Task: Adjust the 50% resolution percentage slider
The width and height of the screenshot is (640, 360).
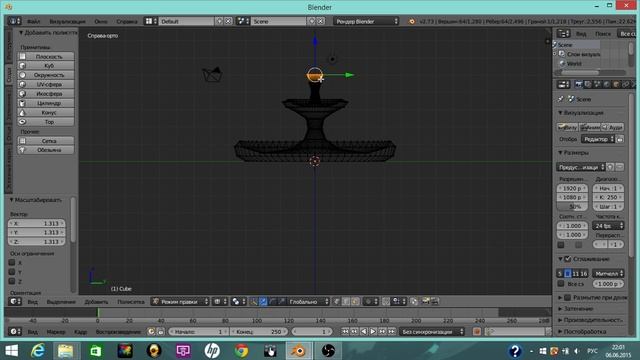Action: point(572,207)
